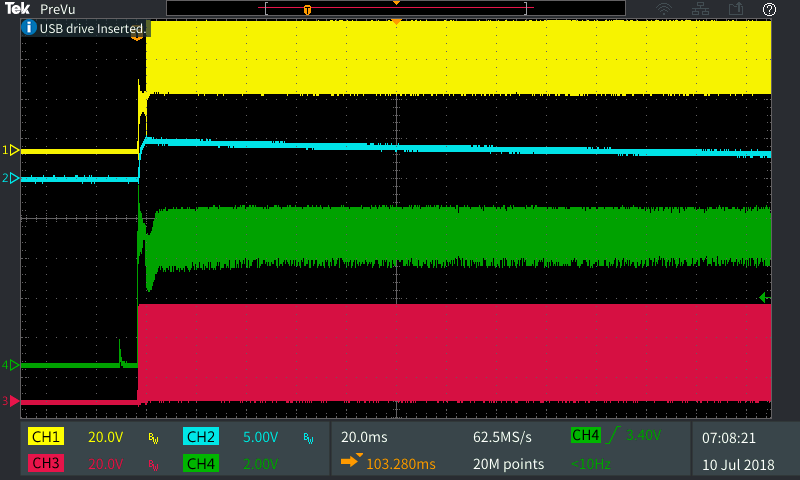Select the channel 3 red ground marker
This screenshot has width=800, height=480.
point(11,401)
